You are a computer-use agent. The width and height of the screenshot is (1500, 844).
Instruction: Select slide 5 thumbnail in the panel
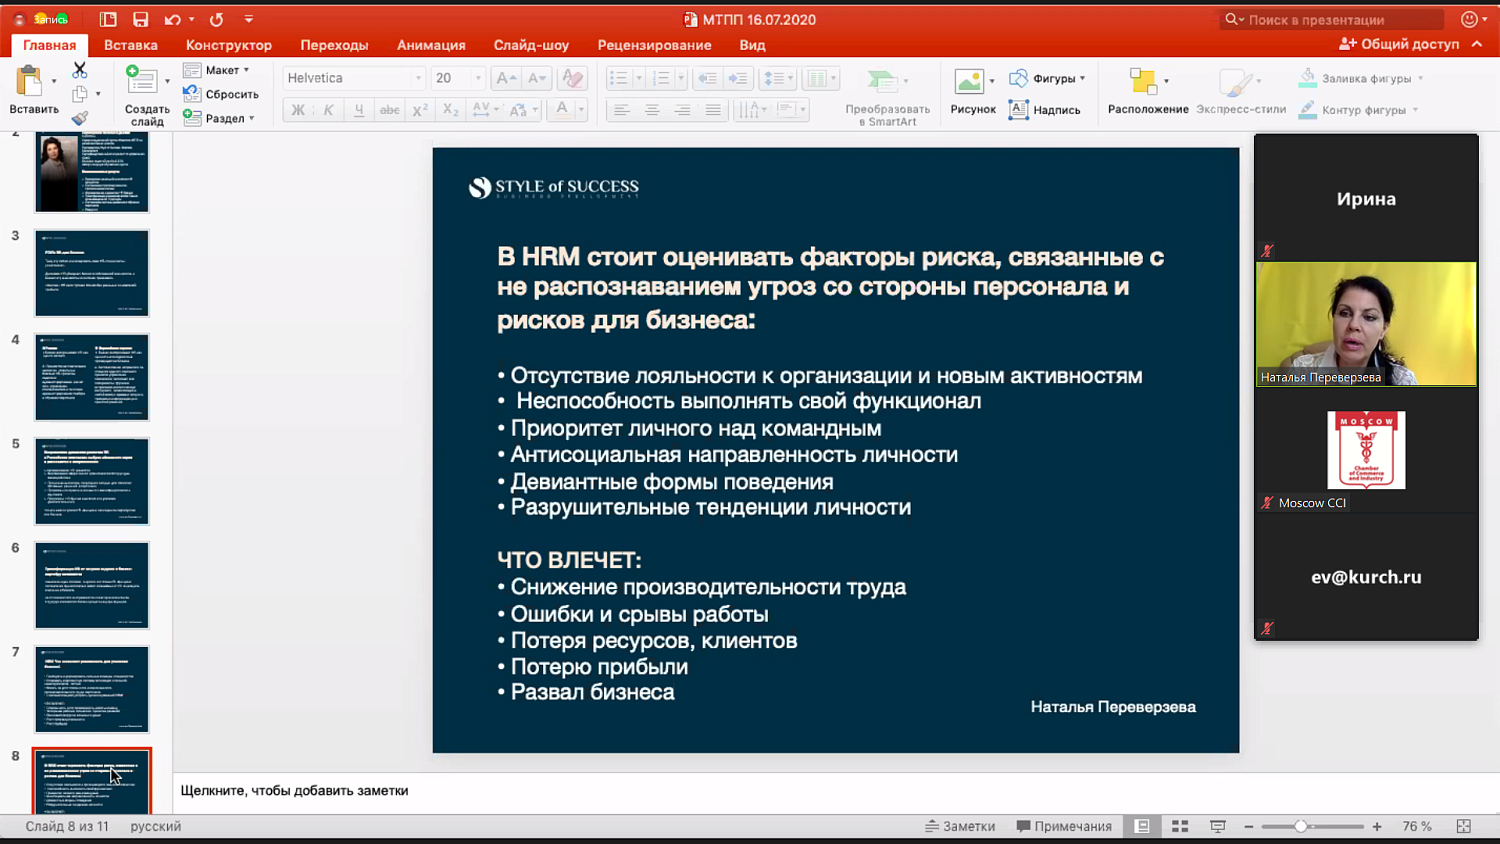pyautogui.click(x=92, y=481)
